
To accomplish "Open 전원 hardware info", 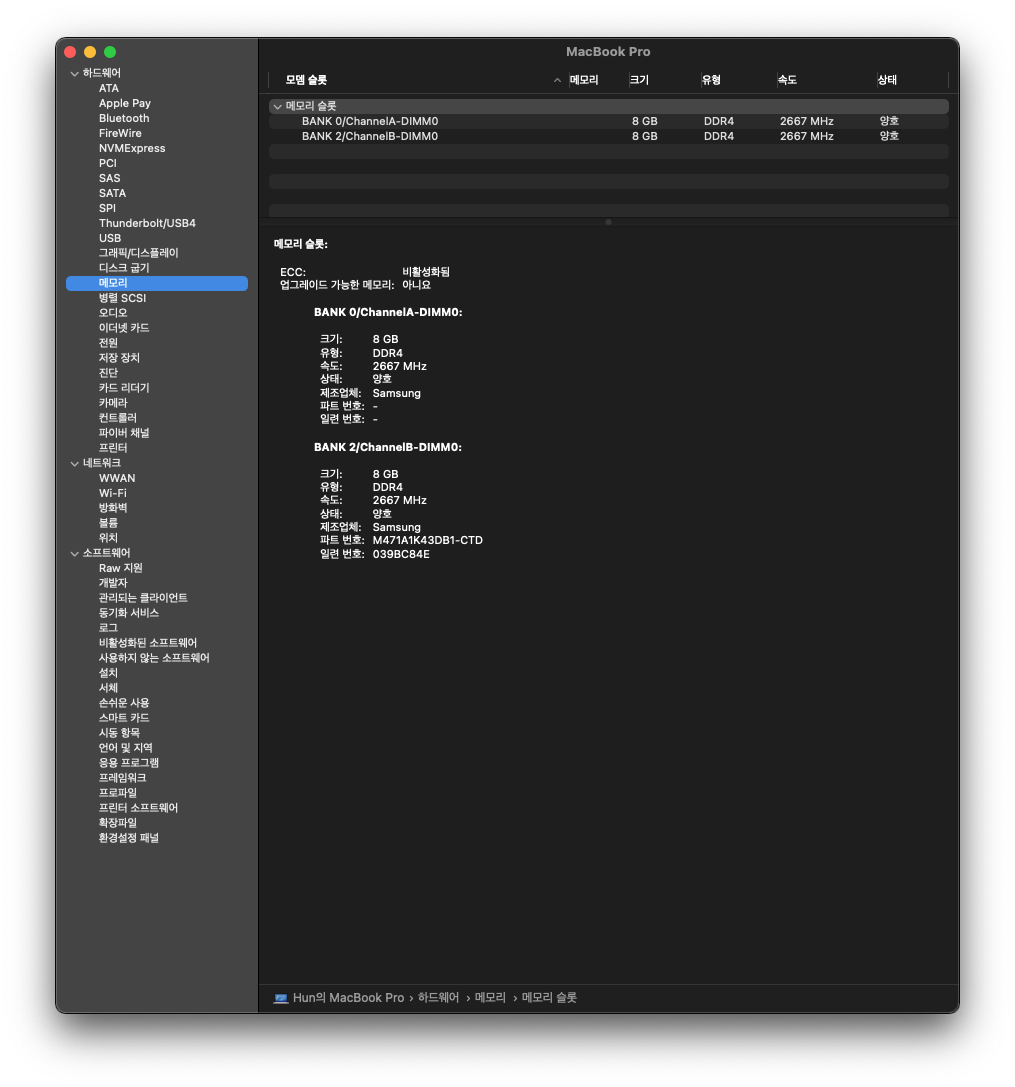I will [x=108, y=343].
